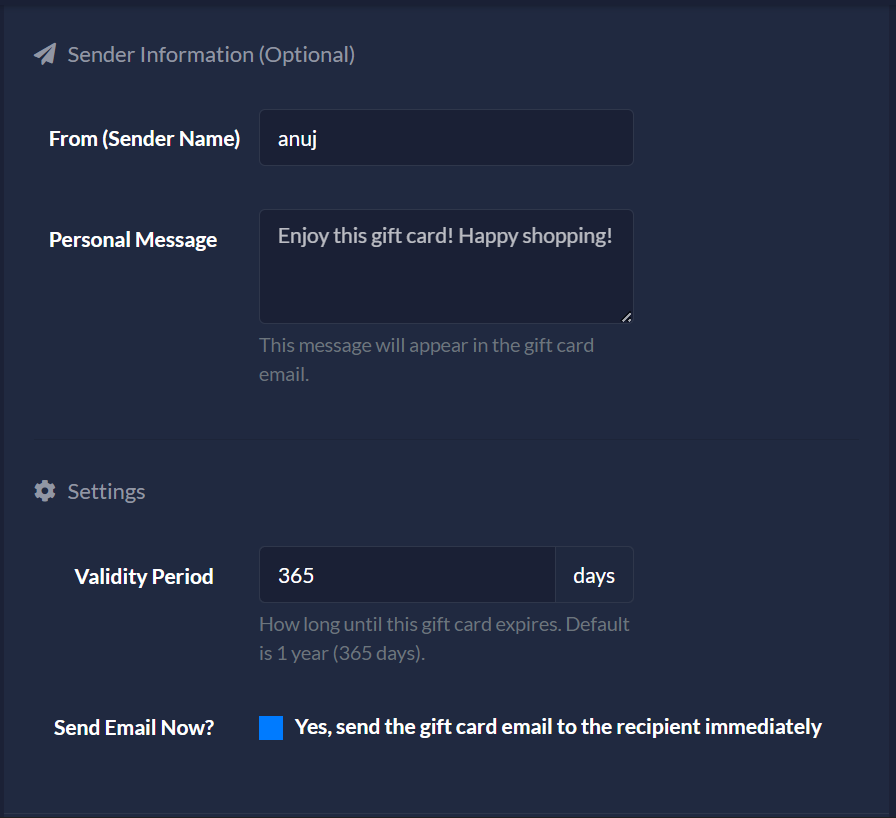
Task: Click the days unit label beside the validity field
Action: (x=594, y=575)
